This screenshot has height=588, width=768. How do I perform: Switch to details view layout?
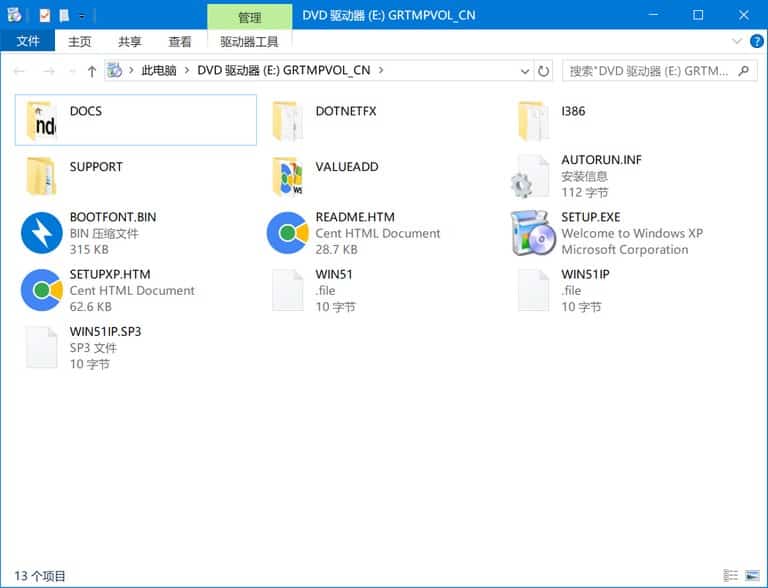(x=730, y=575)
